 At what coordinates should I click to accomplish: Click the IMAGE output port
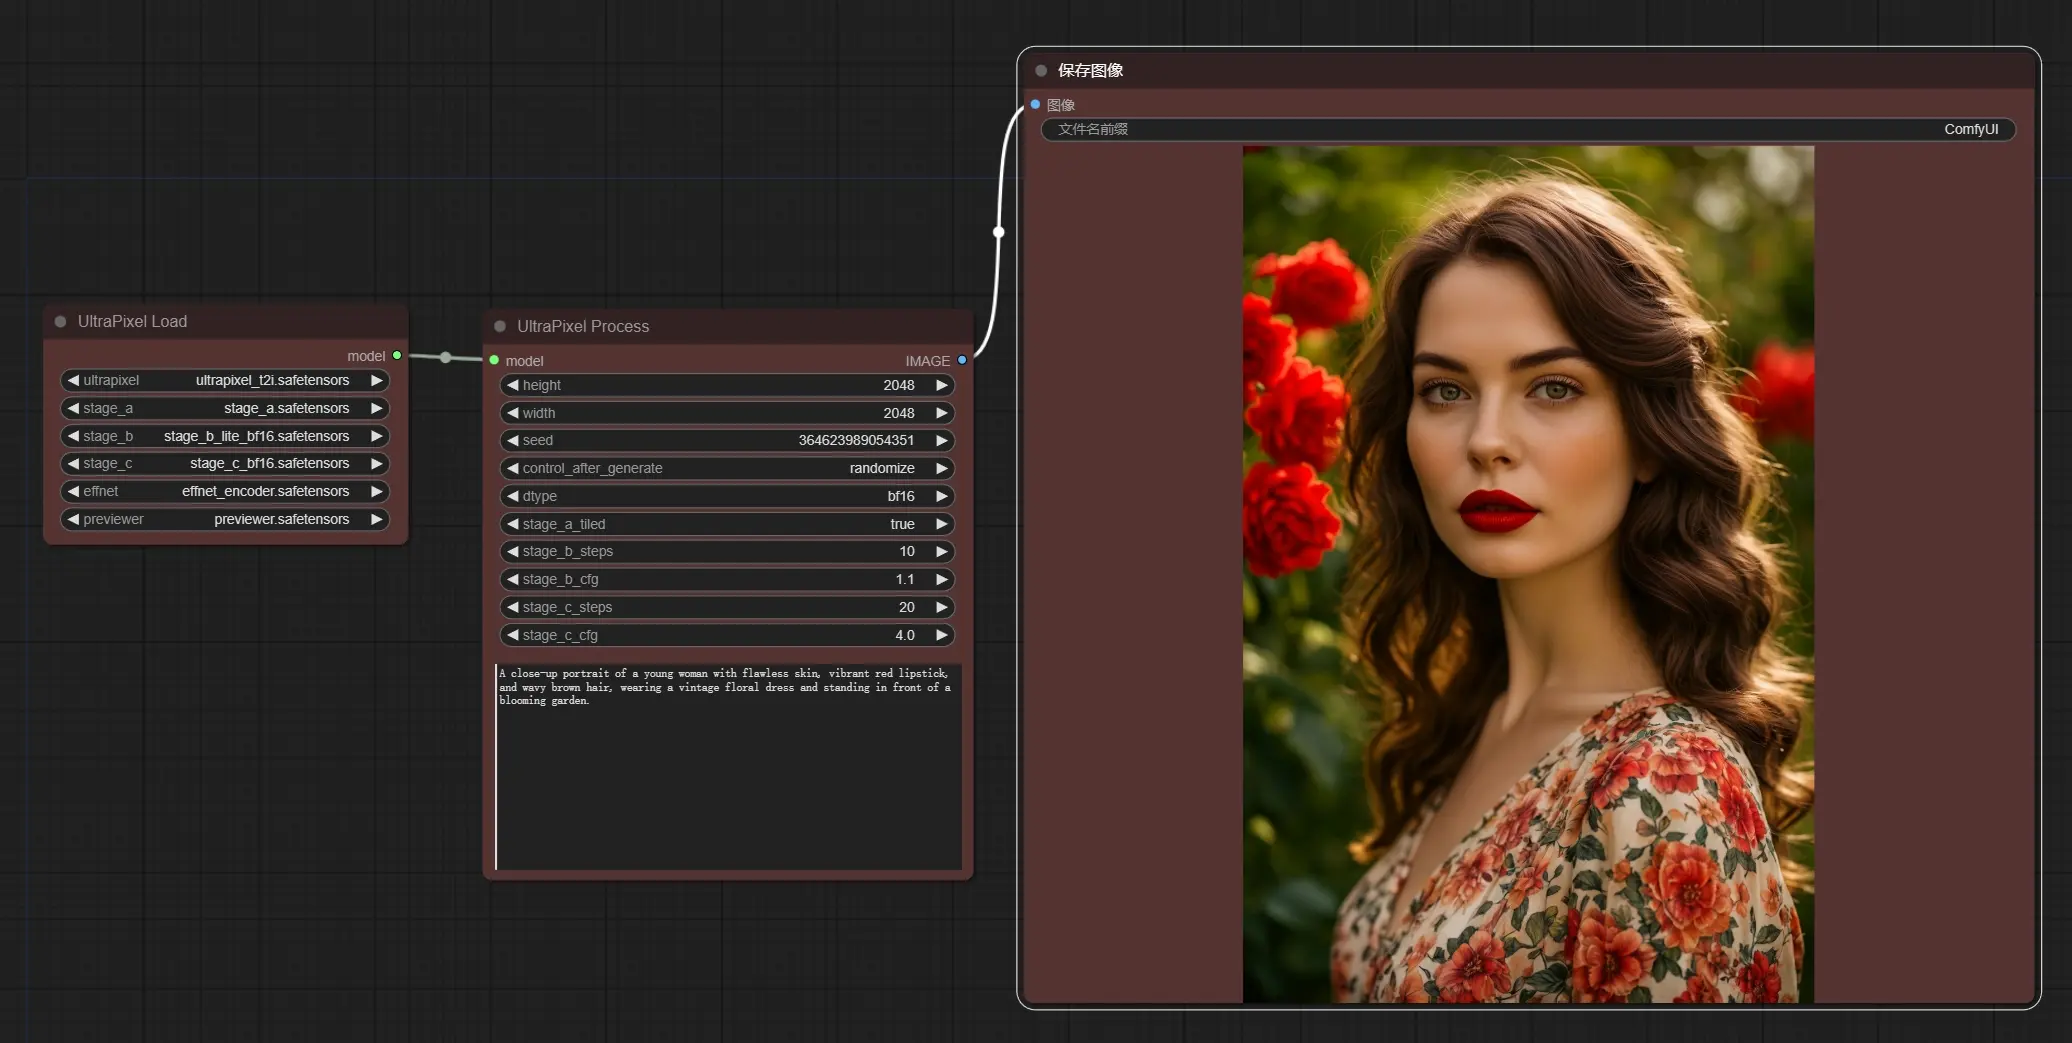(x=962, y=360)
